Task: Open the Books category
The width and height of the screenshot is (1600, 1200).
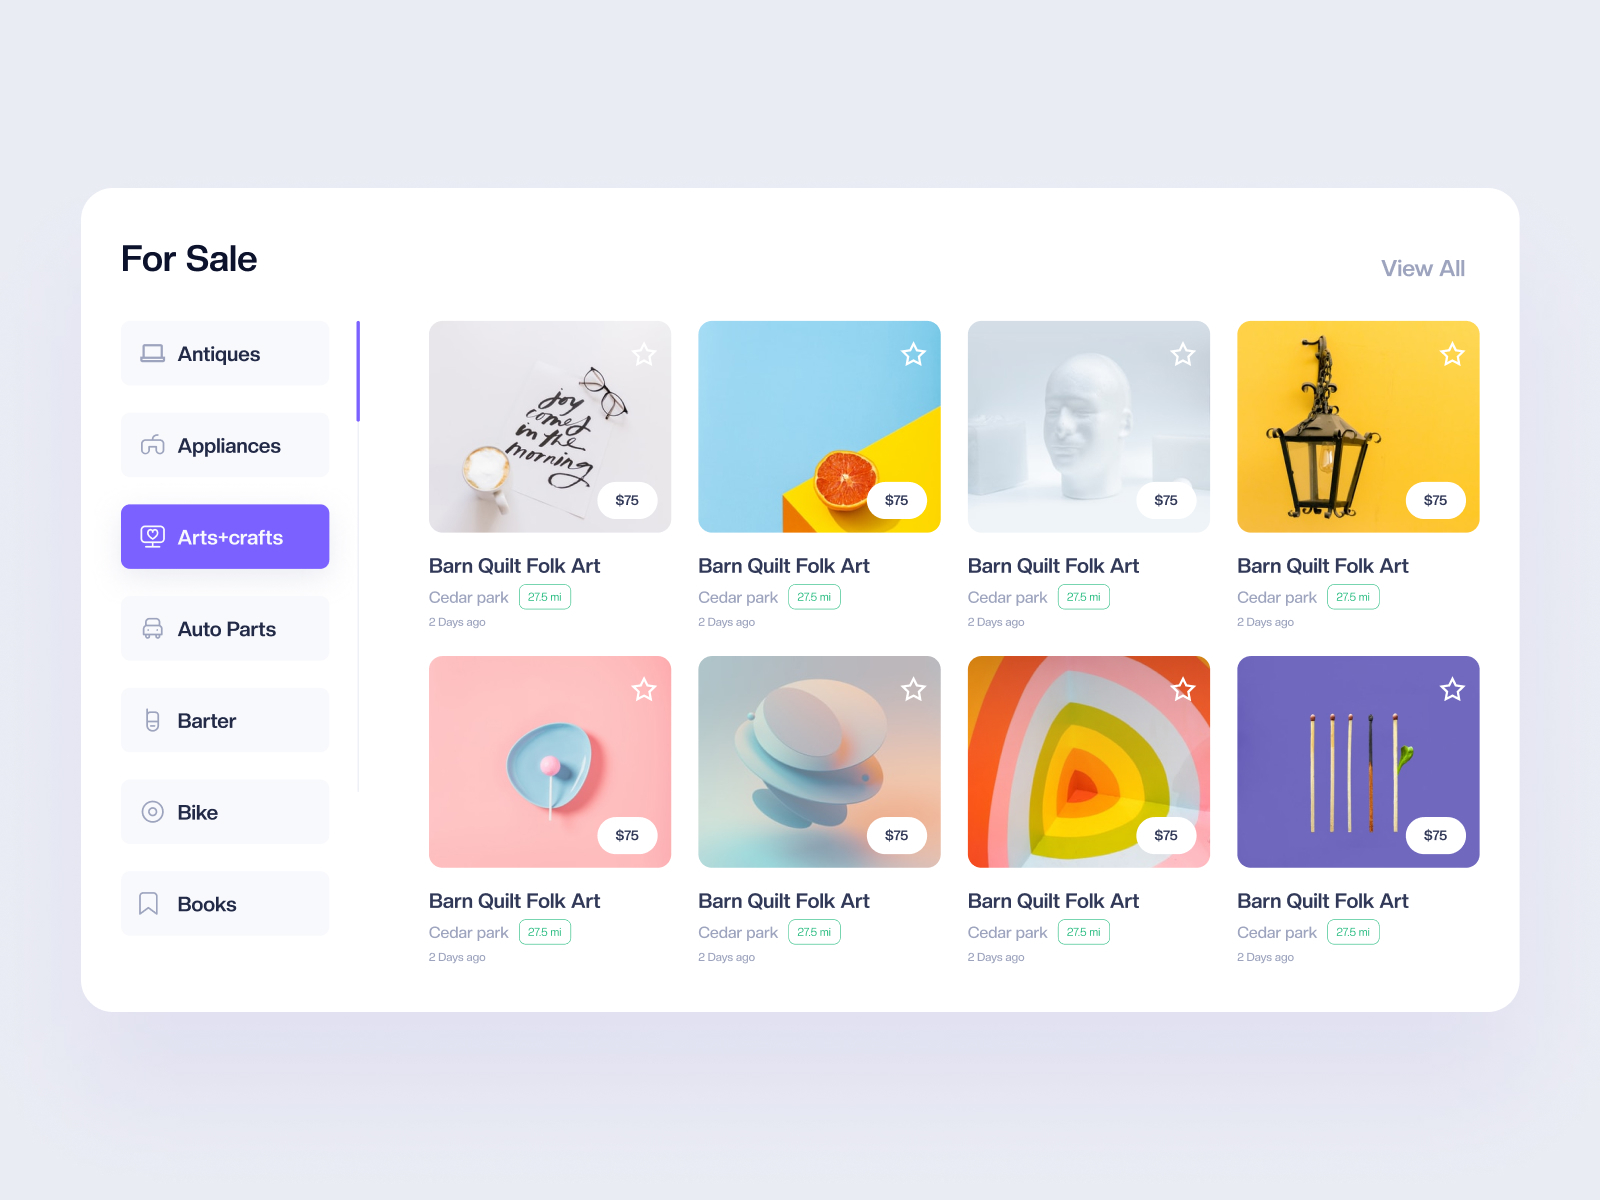Action: click(225, 904)
